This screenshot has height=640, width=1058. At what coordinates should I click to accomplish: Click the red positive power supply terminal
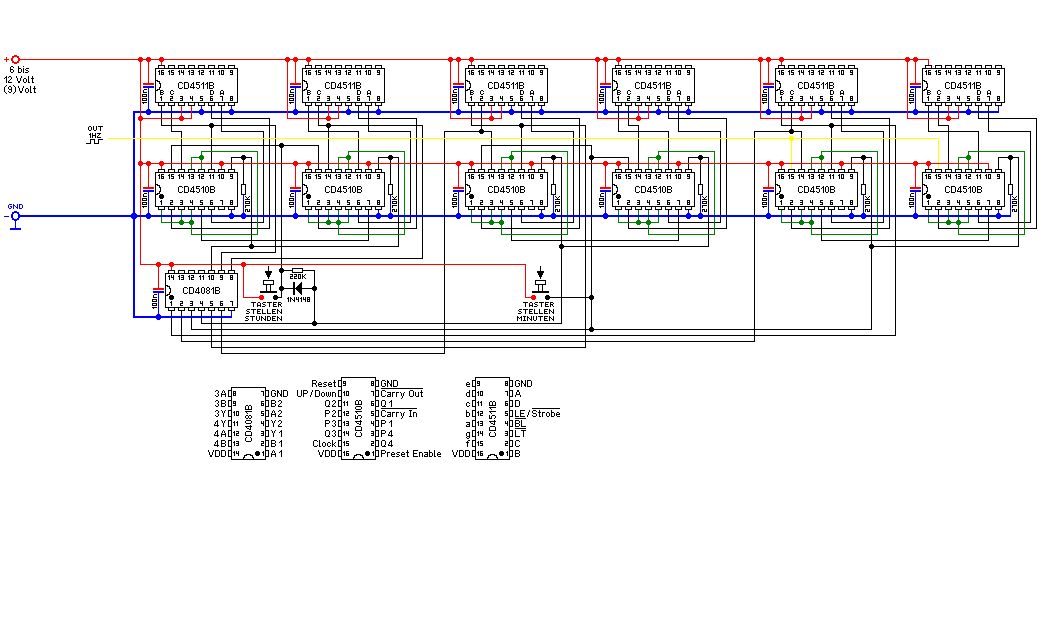click(15, 59)
